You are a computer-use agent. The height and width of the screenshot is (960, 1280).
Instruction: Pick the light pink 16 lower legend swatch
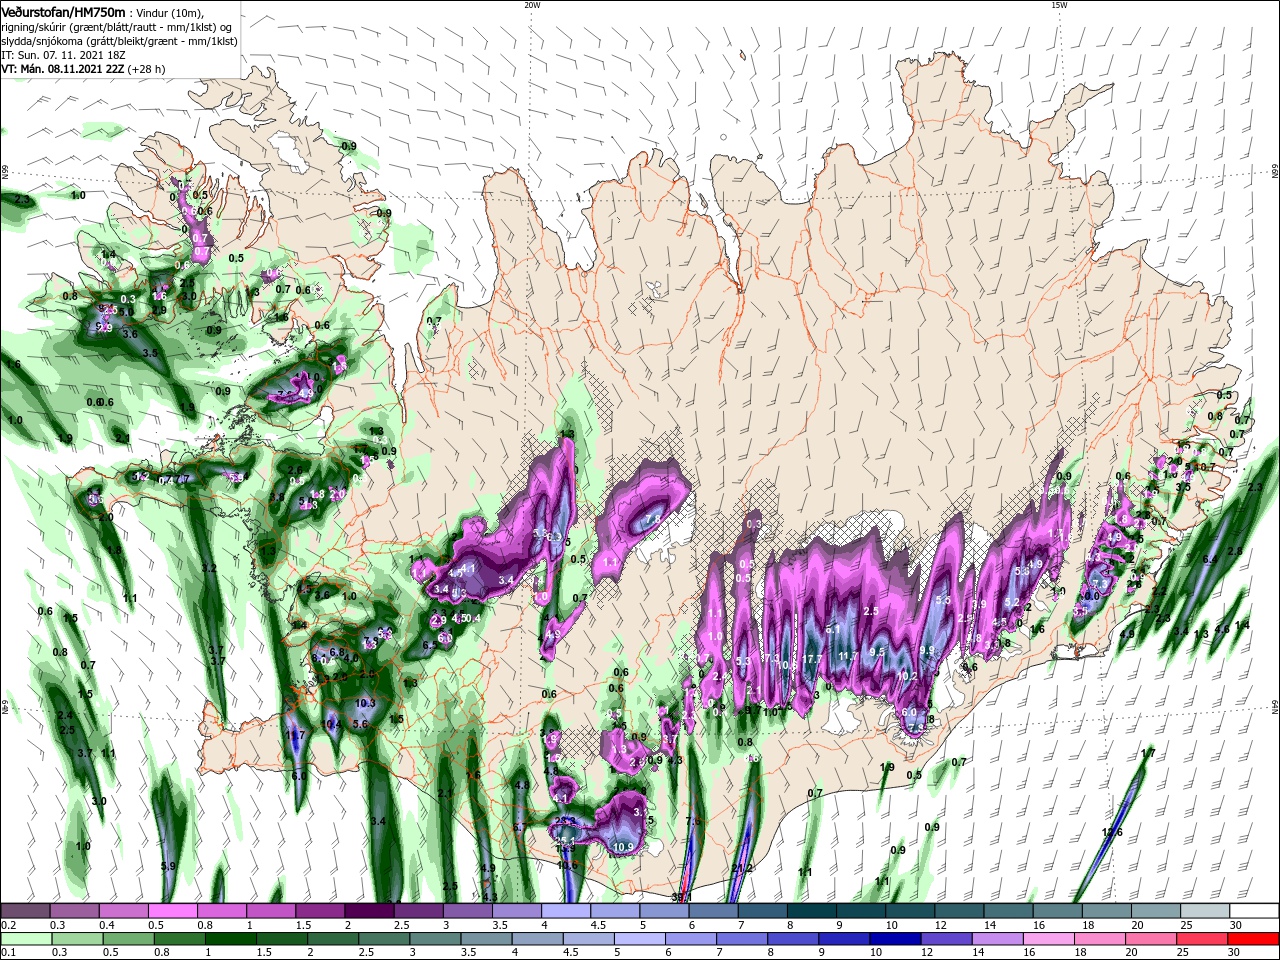(x=1047, y=938)
